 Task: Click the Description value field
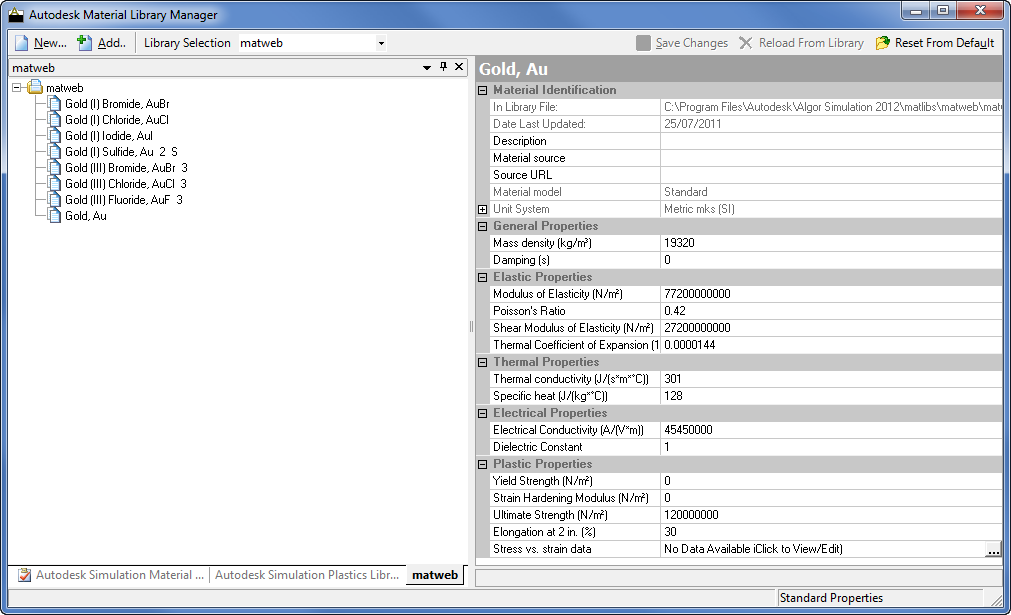click(x=831, y=141)
